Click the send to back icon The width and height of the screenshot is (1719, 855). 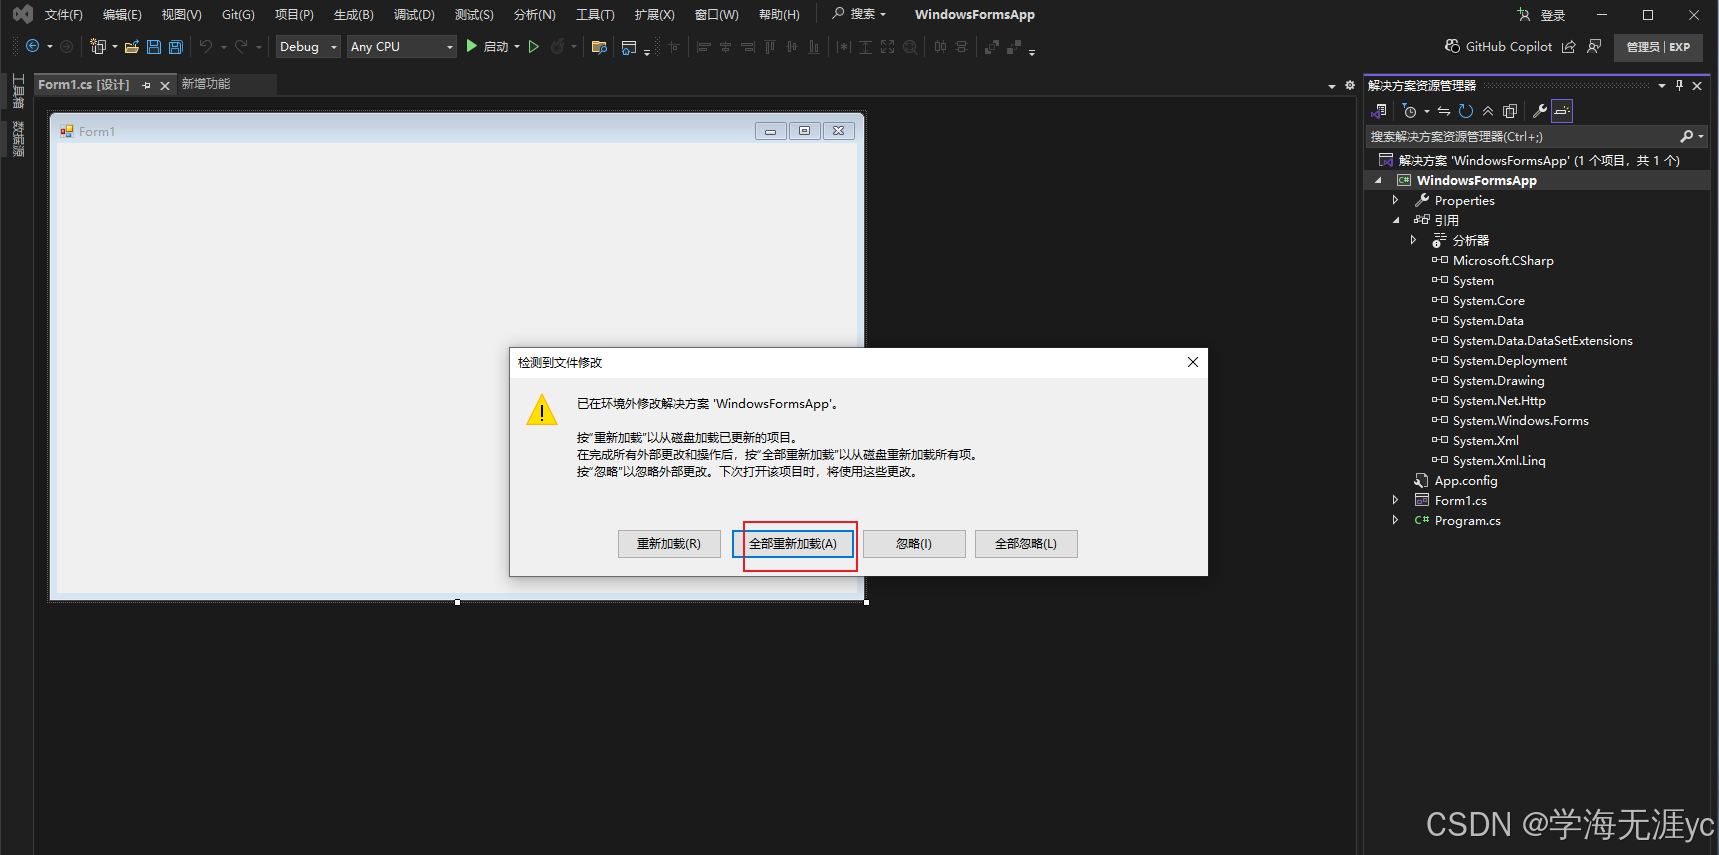(x=1014, y=46)
